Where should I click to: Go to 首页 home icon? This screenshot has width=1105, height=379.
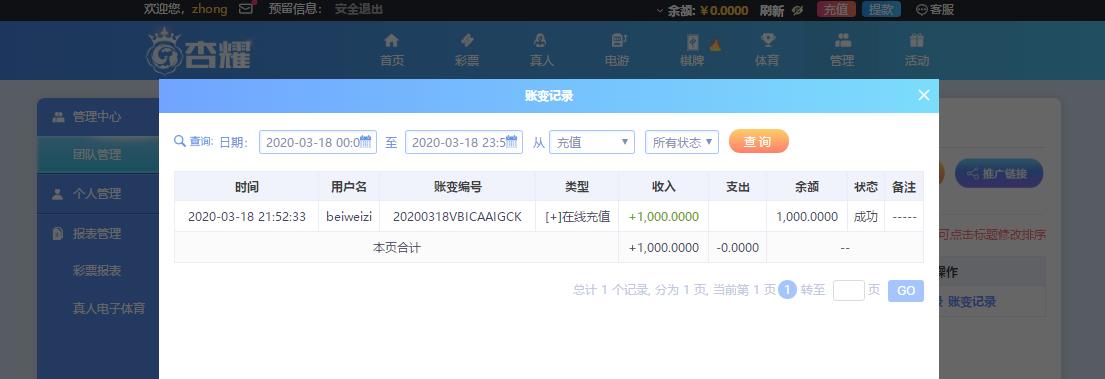coord(392,41)
